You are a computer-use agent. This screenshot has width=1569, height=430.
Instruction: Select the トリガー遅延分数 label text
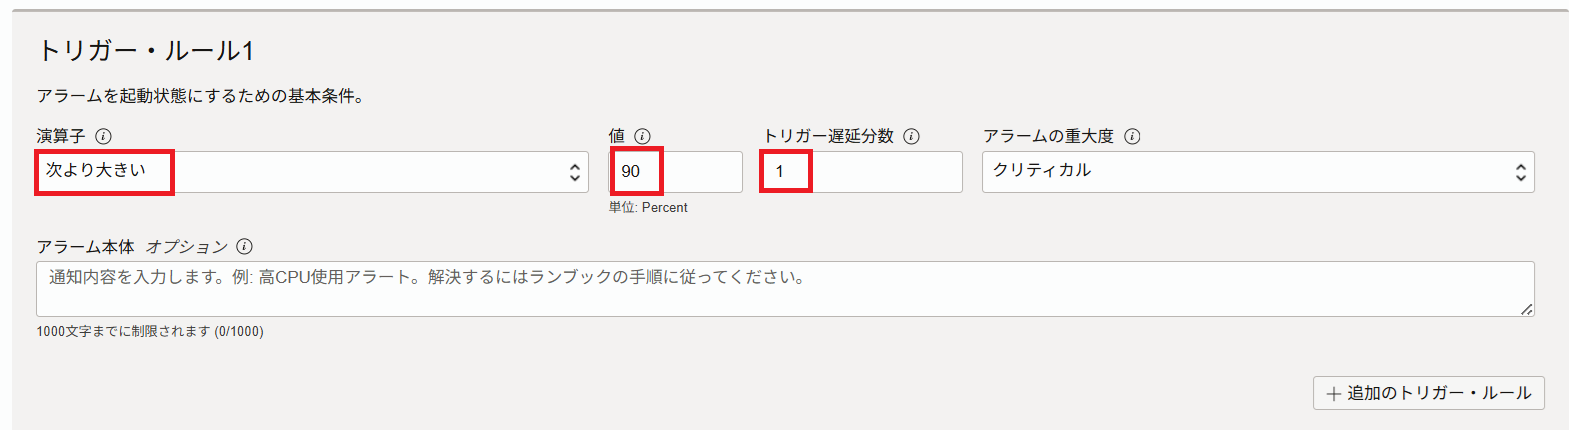pos(828,136)
